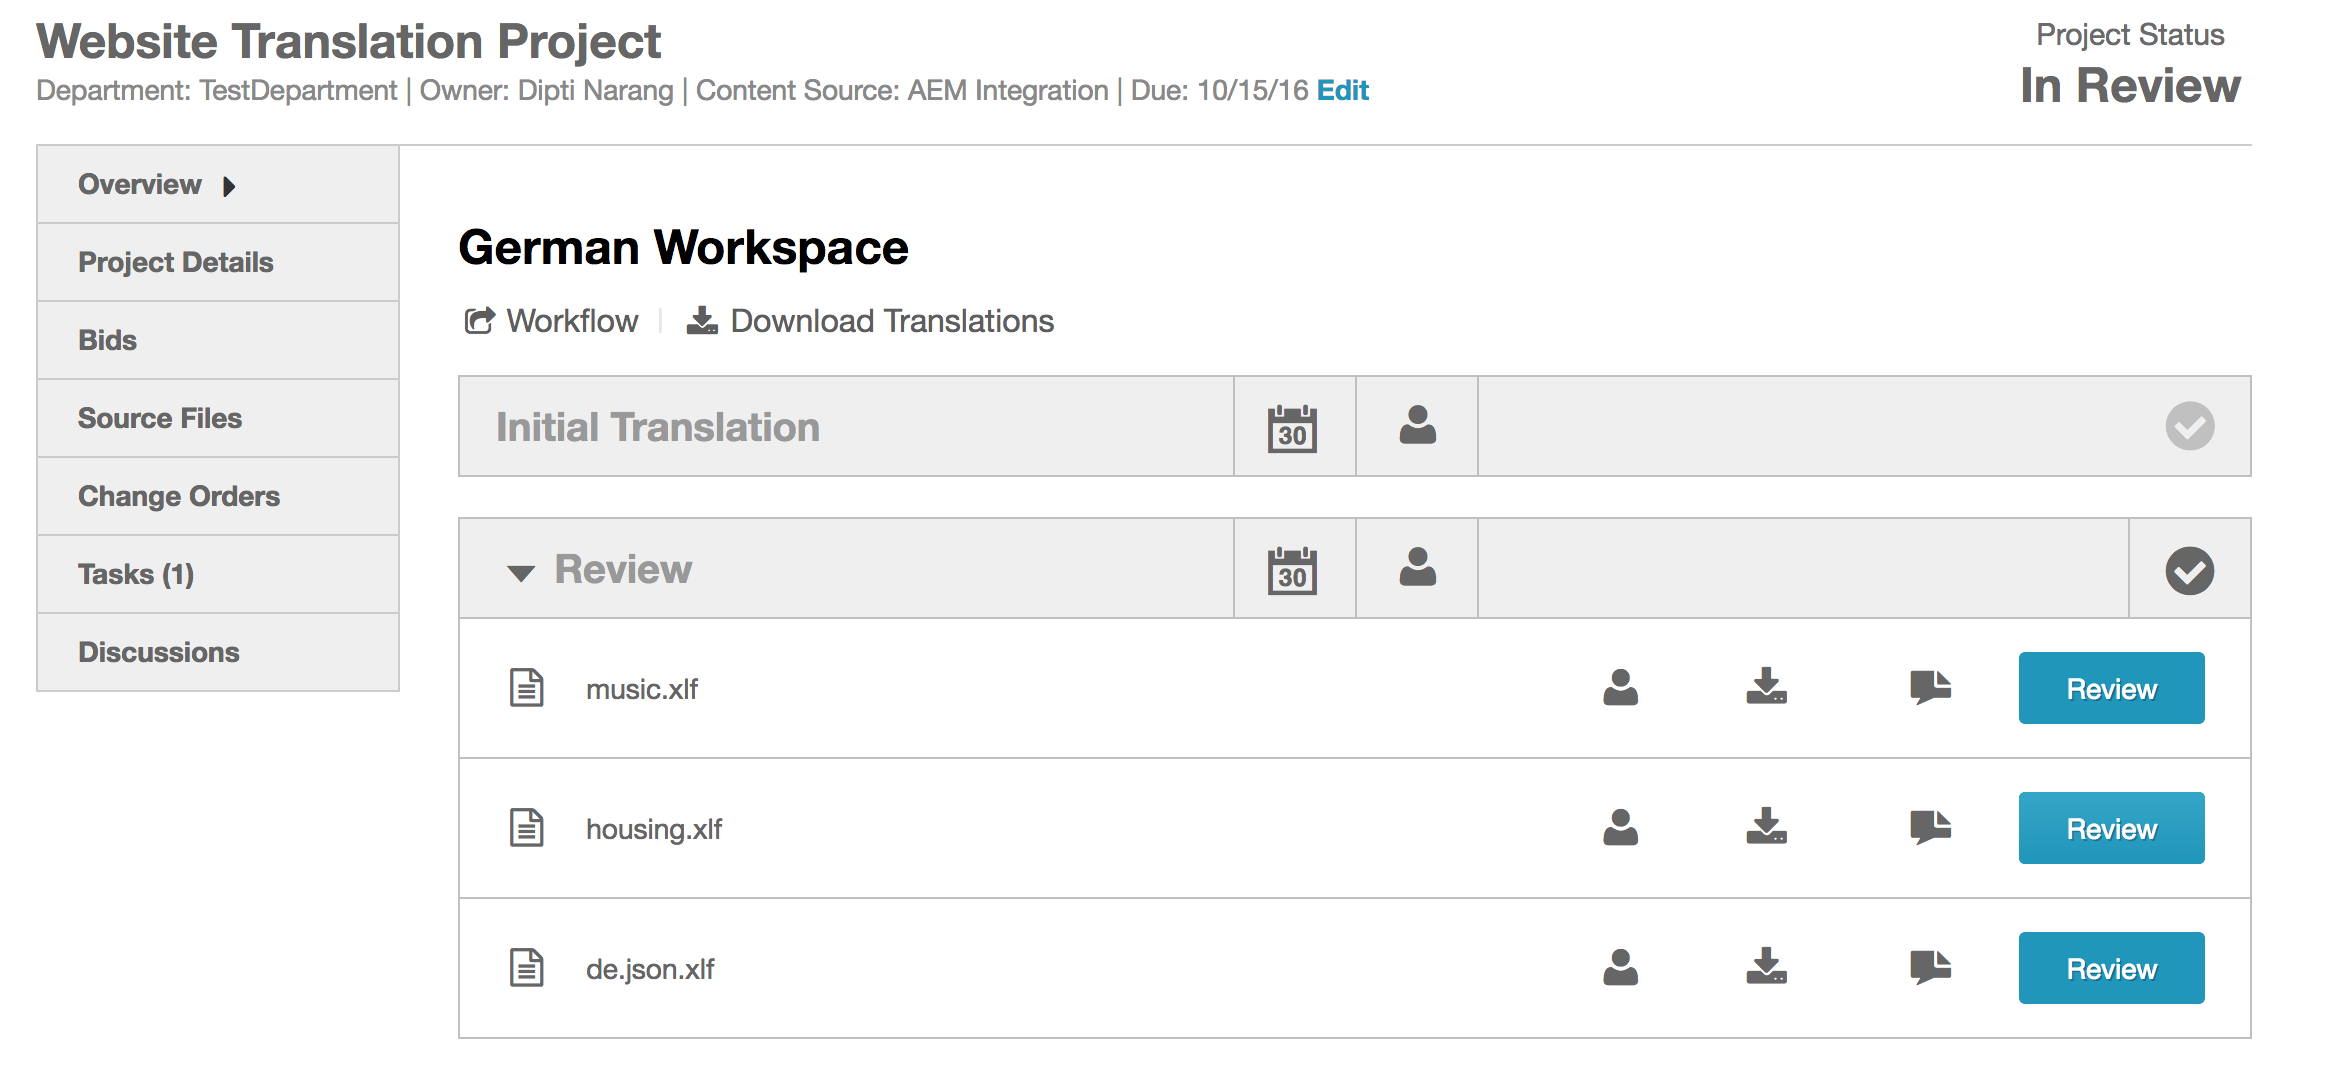Viewport: 2326px width, 1074px height.
Task: Download the de.json.xlf file via its icon
Action: tap(1766, 968)
